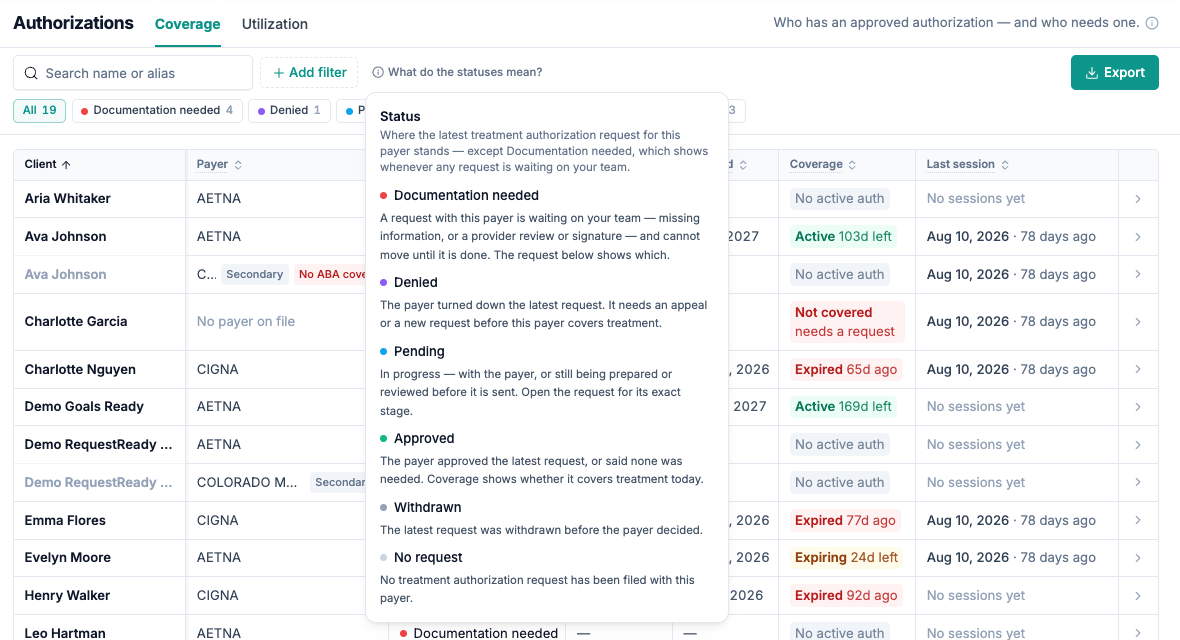Switch to the Coverage tab
1180x640 pixels.
coord(187,24)
